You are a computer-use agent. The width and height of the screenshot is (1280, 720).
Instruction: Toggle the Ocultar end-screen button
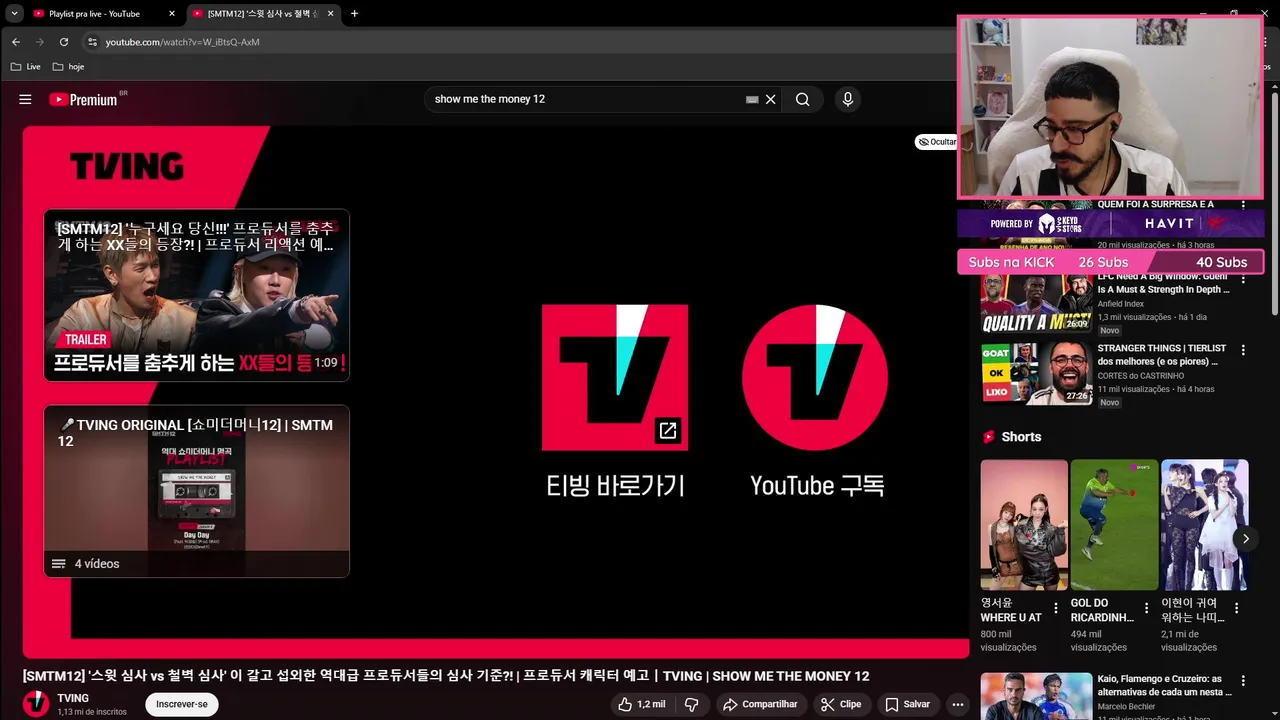tap(936, 142)
